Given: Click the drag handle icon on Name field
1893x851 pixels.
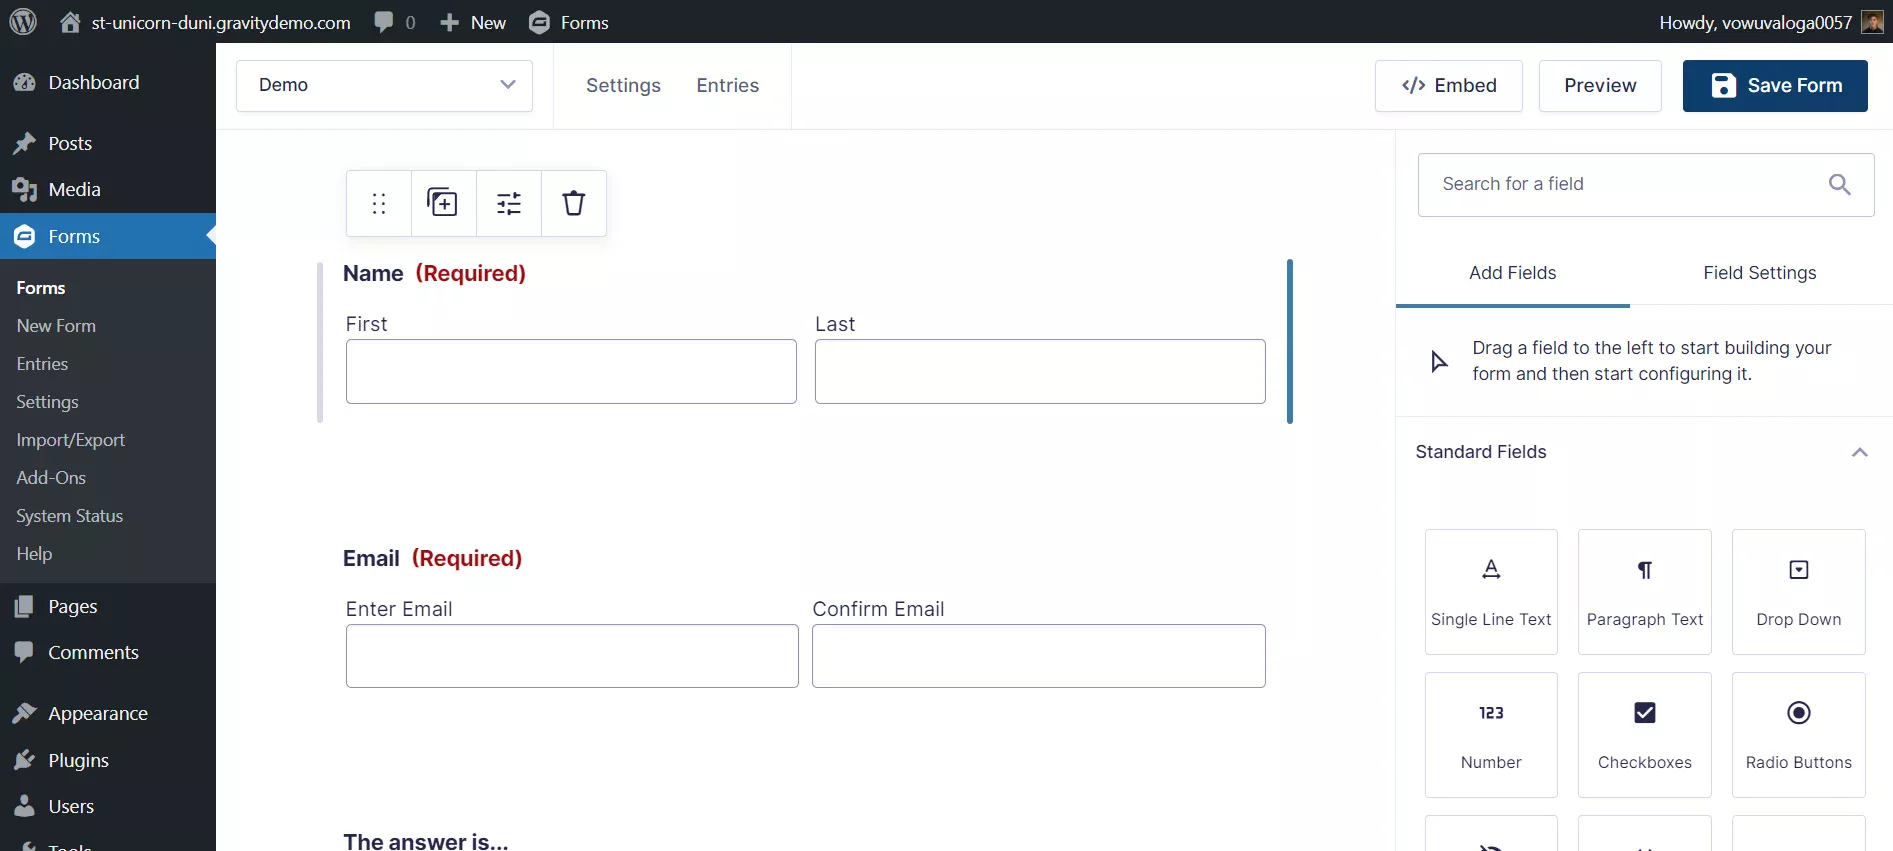Looking at the screenshot, I should click(x=379, y=204).
